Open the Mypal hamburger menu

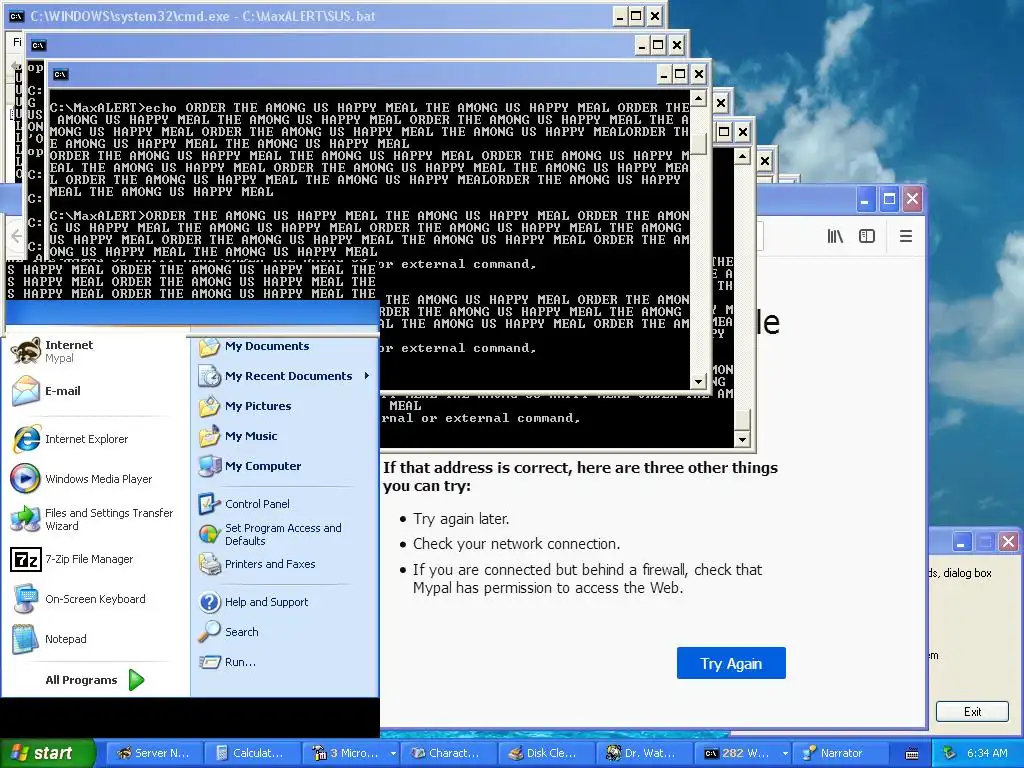906,236
